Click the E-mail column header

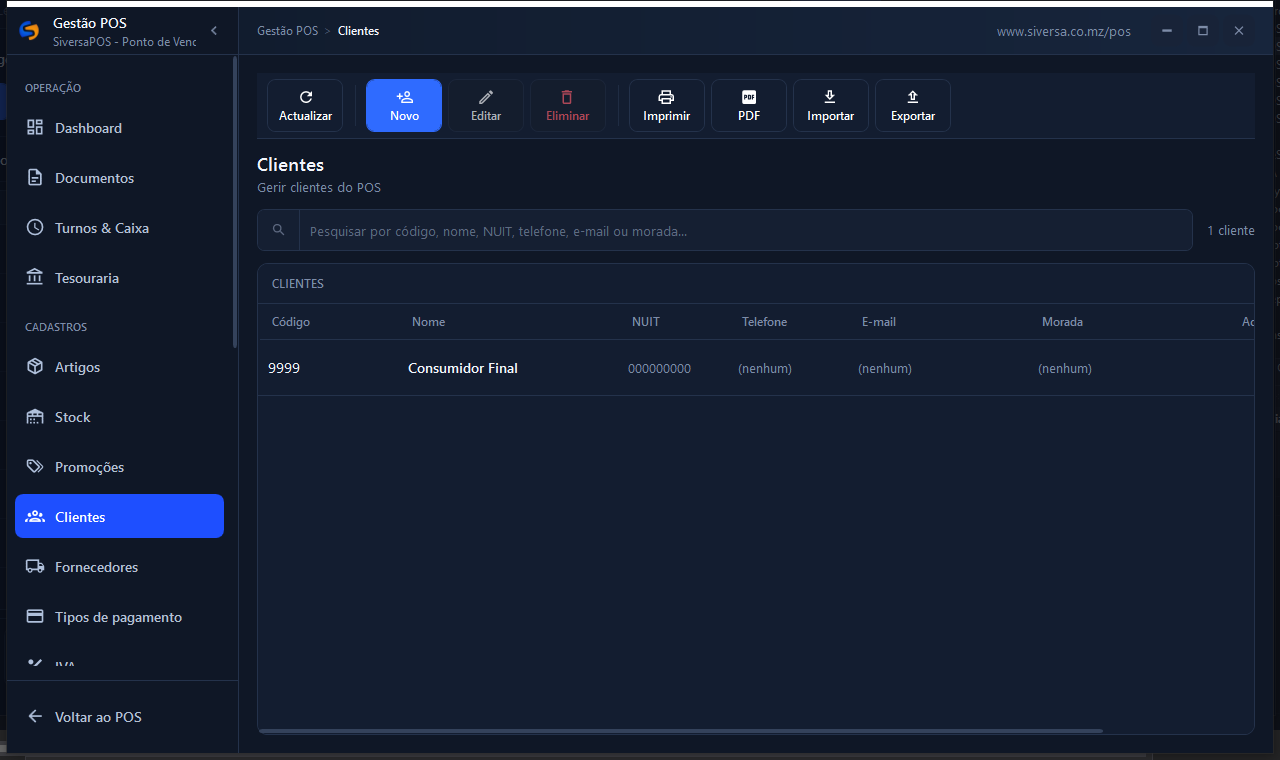(x=879, y=322)
